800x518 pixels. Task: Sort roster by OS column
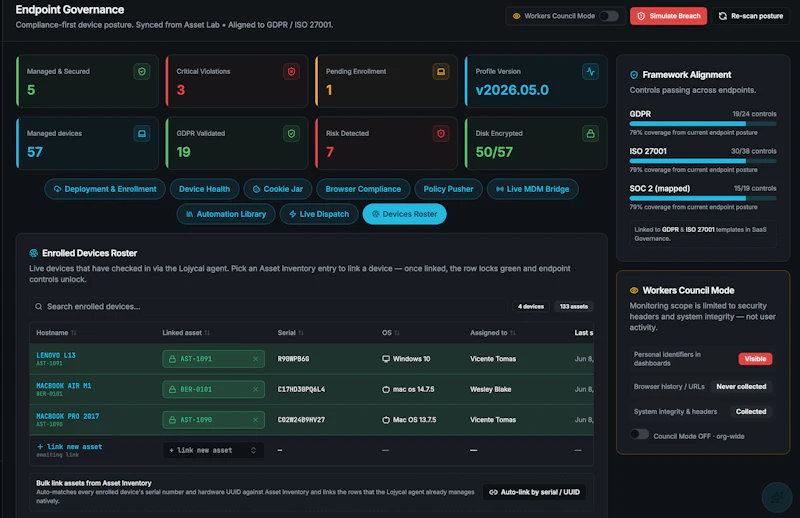(391, 333)
